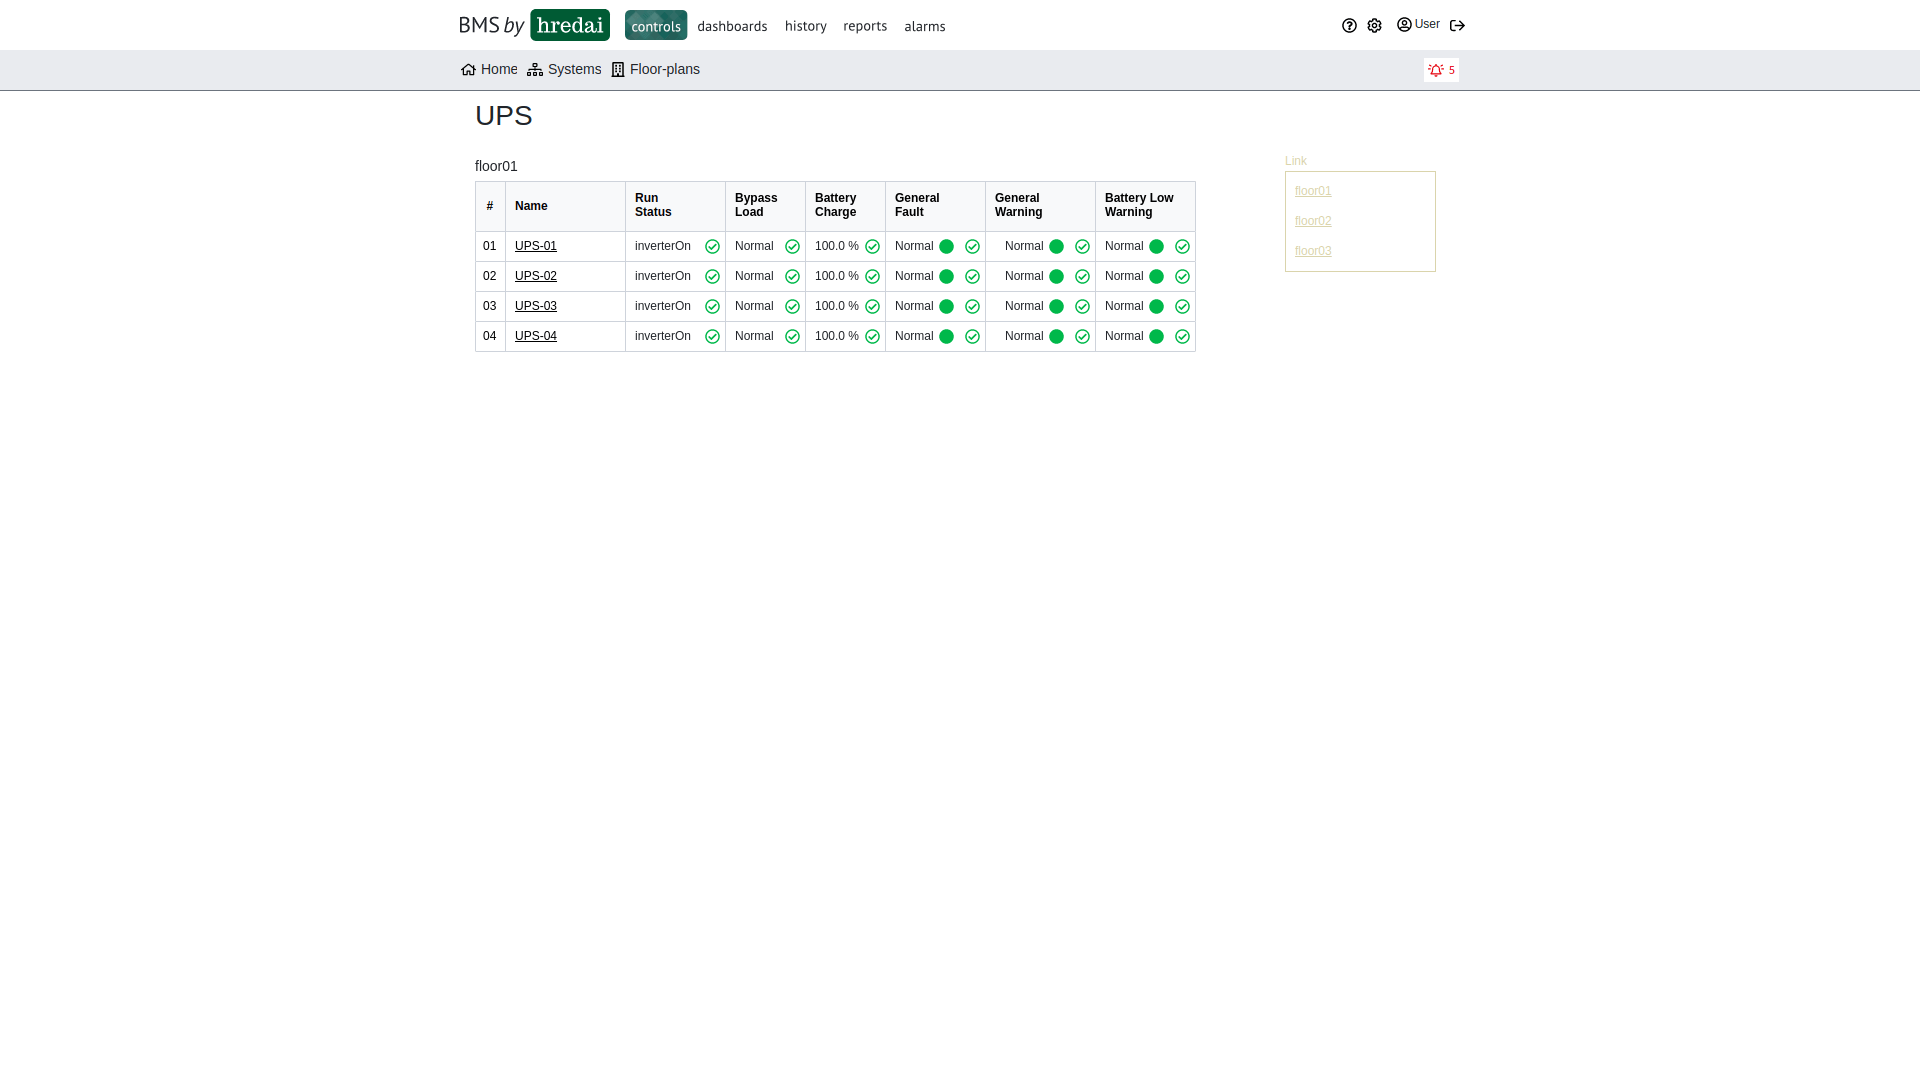Click UPS-03 General Fault green dot
Image resolution: width=1920 pixels, height=1080 pixels.
[946, 307]
